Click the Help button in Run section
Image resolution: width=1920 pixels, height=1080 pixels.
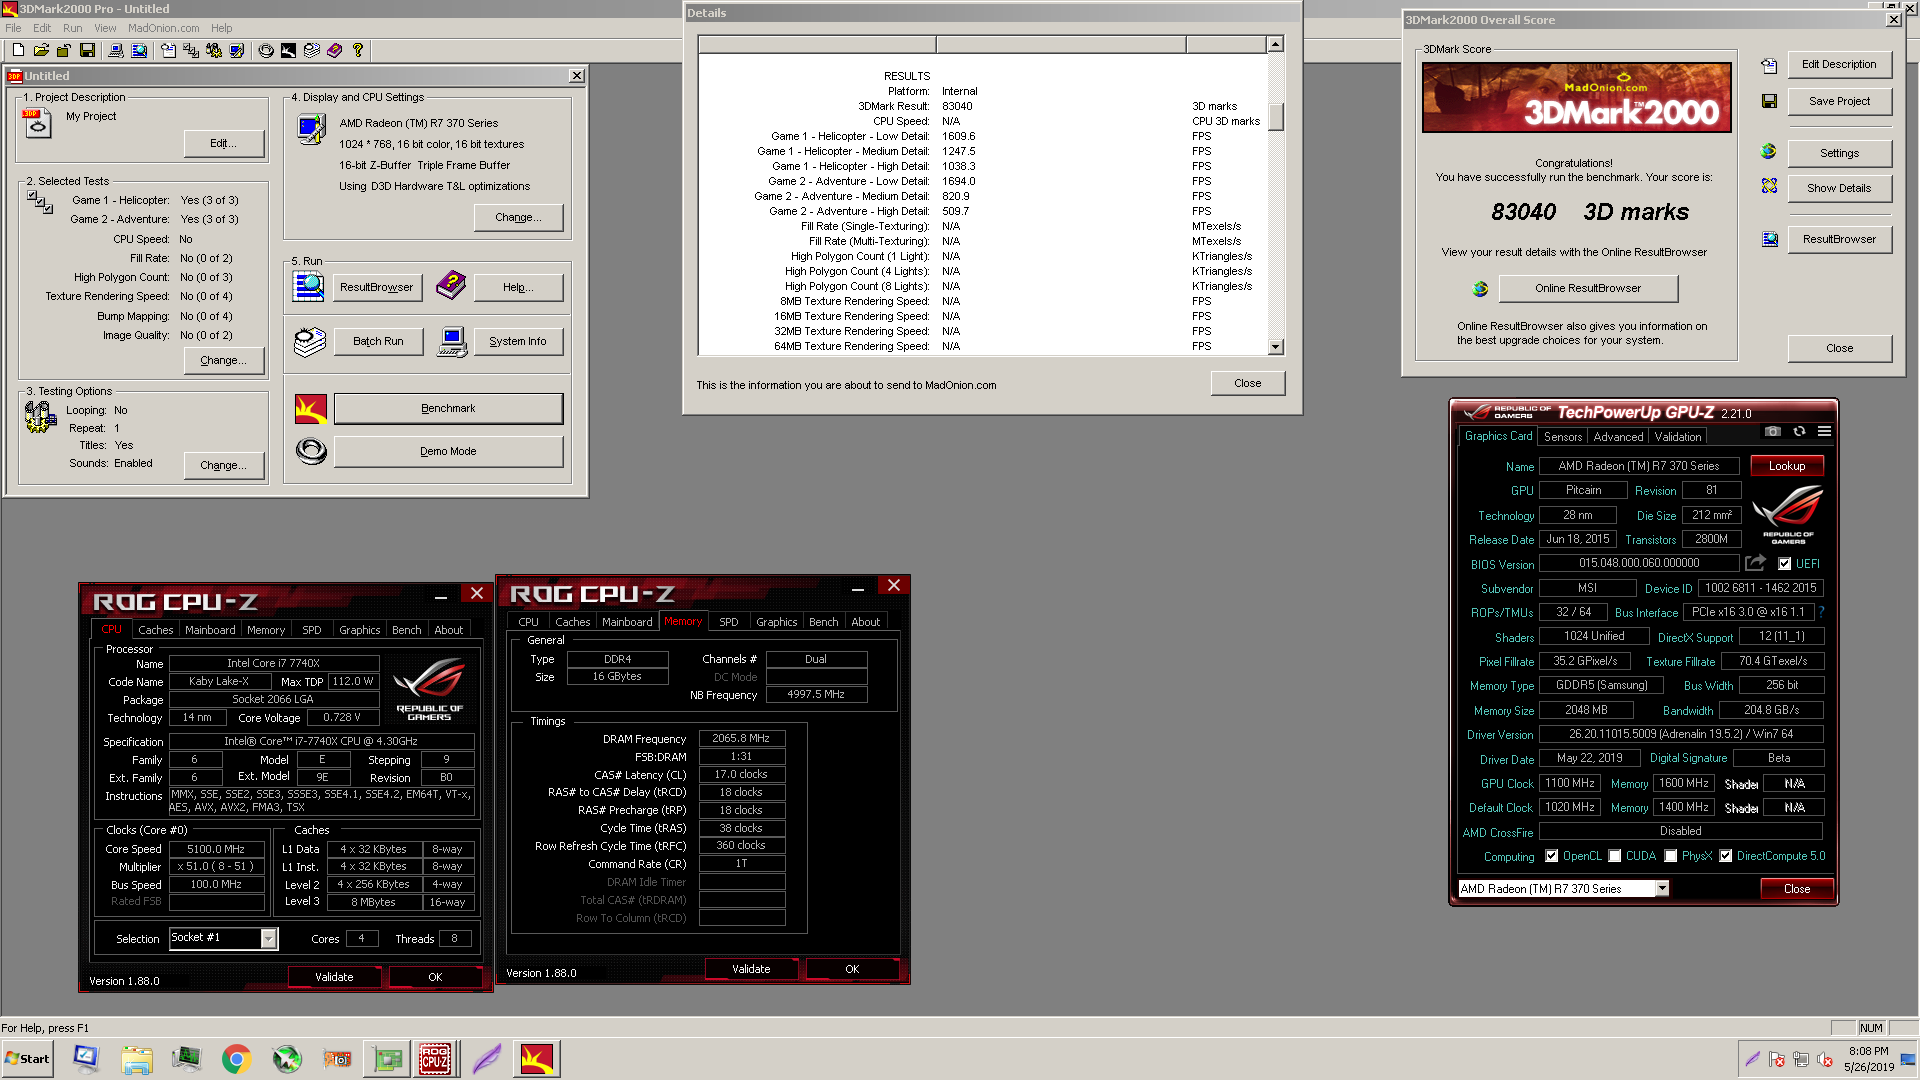(518, 288)
